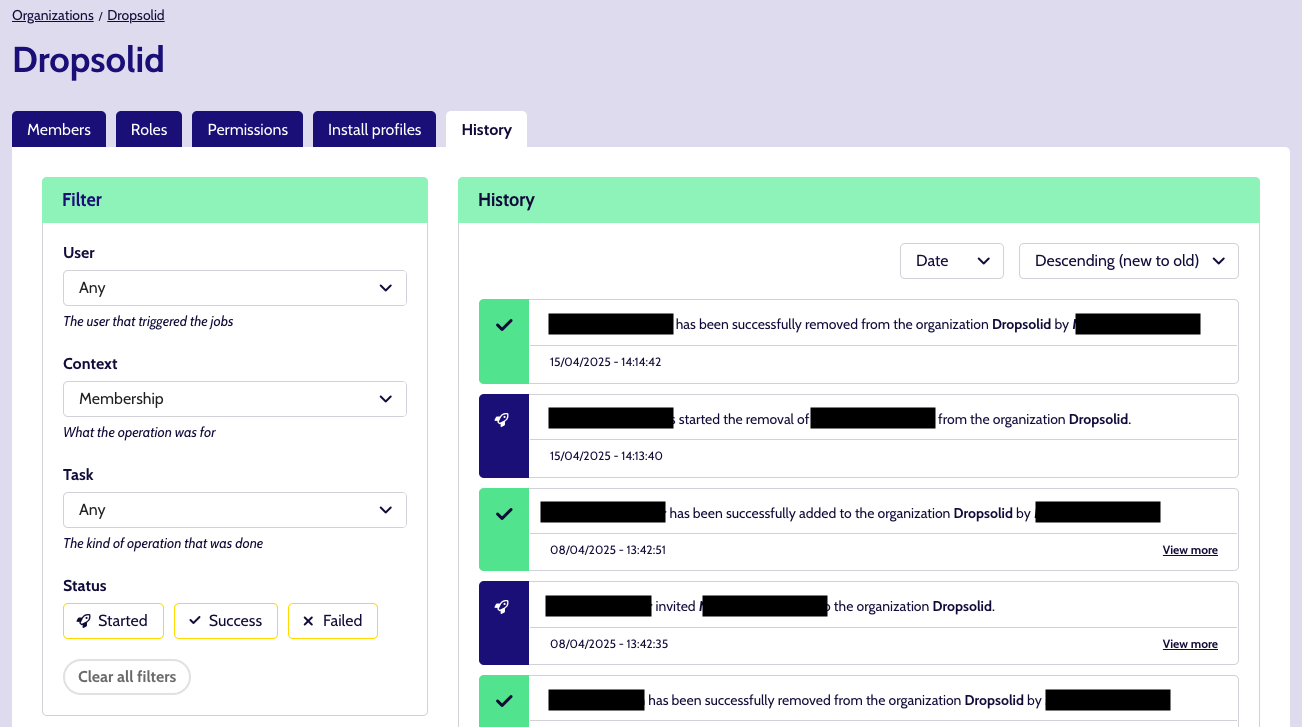This screenshot has height=727, width=1302.
Task: Toggle the Failed status filter
Action: pyautogui.click(x=332, y=621)
